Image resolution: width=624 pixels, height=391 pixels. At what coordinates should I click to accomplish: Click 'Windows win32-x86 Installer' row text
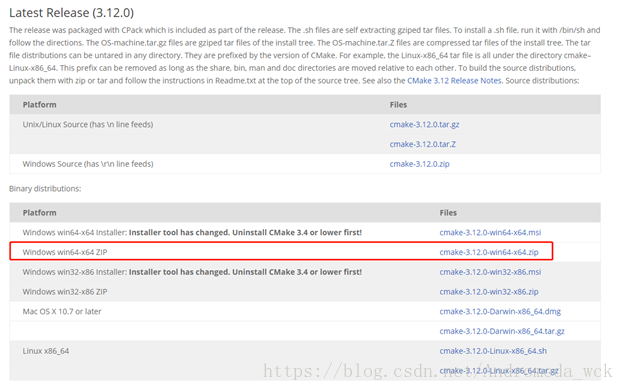(x=192, y=272)
